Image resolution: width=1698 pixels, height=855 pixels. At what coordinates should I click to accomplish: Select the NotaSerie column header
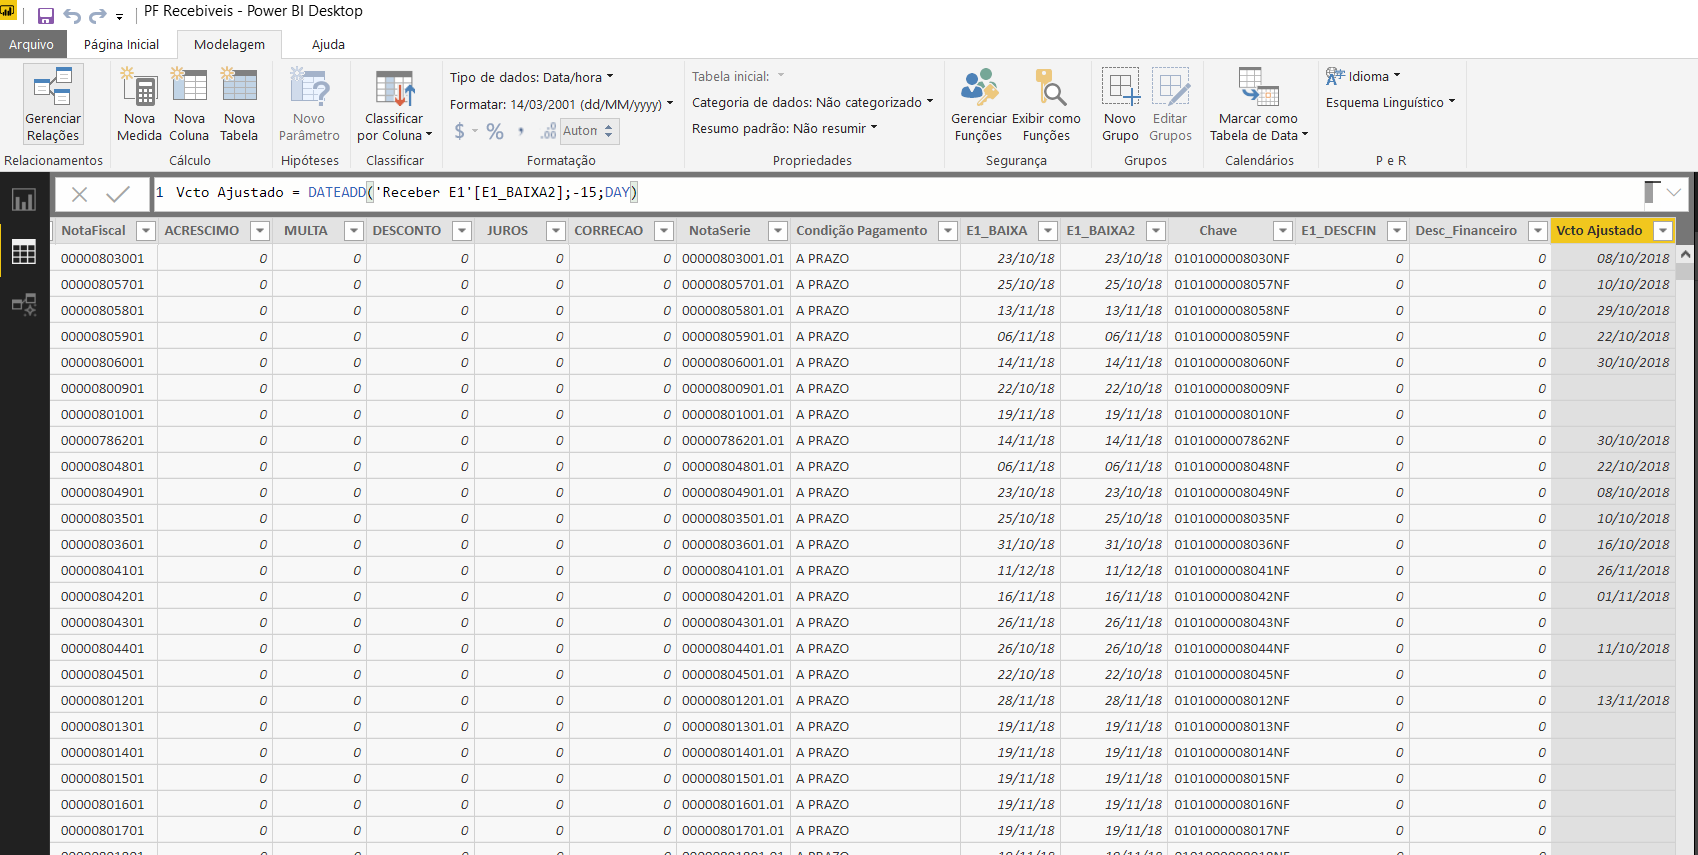[719, 231]
